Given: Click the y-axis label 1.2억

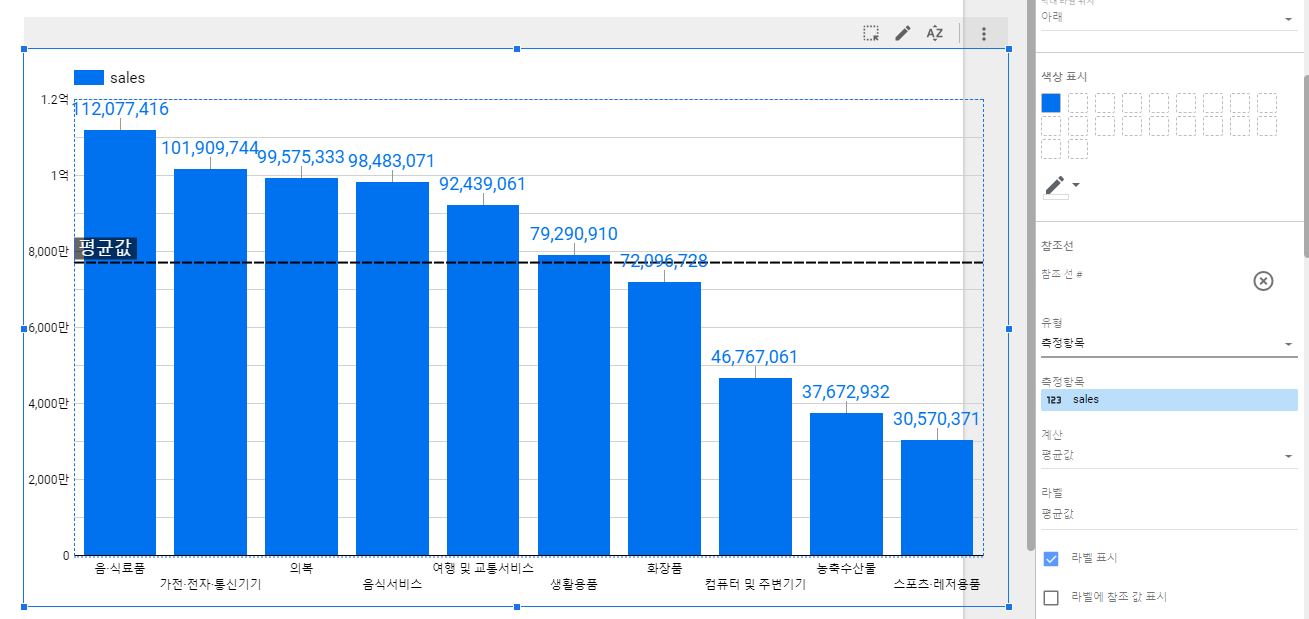Looking at the screenshot, I should 55,99.
